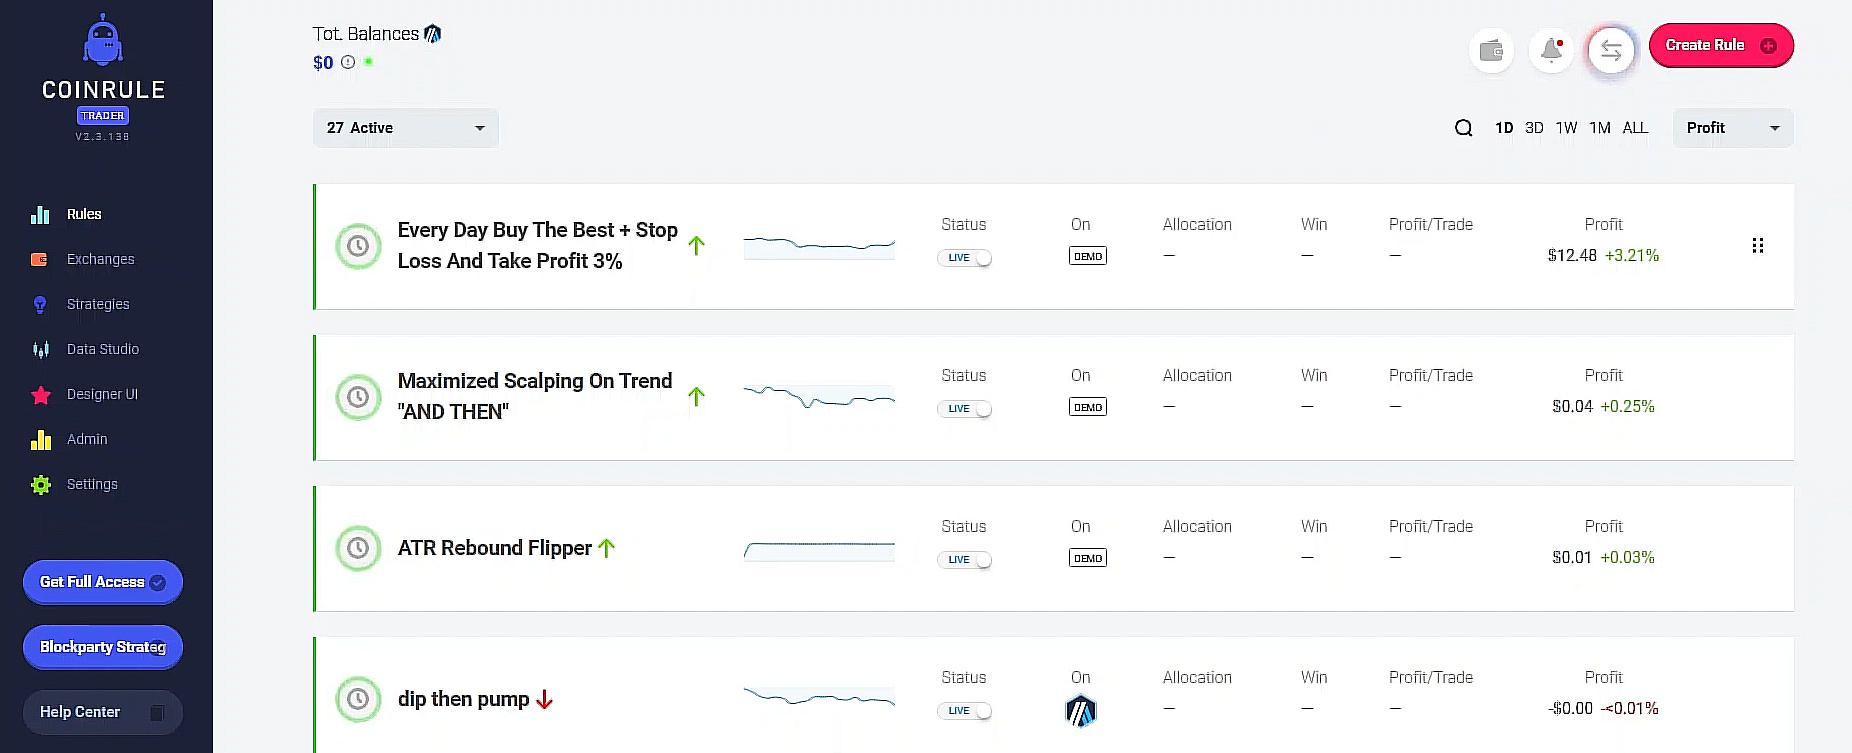Viewport: 1852px width, 753px height.
Task: Open the Profit sort dropdown
Action: [x=1732, y=128]
